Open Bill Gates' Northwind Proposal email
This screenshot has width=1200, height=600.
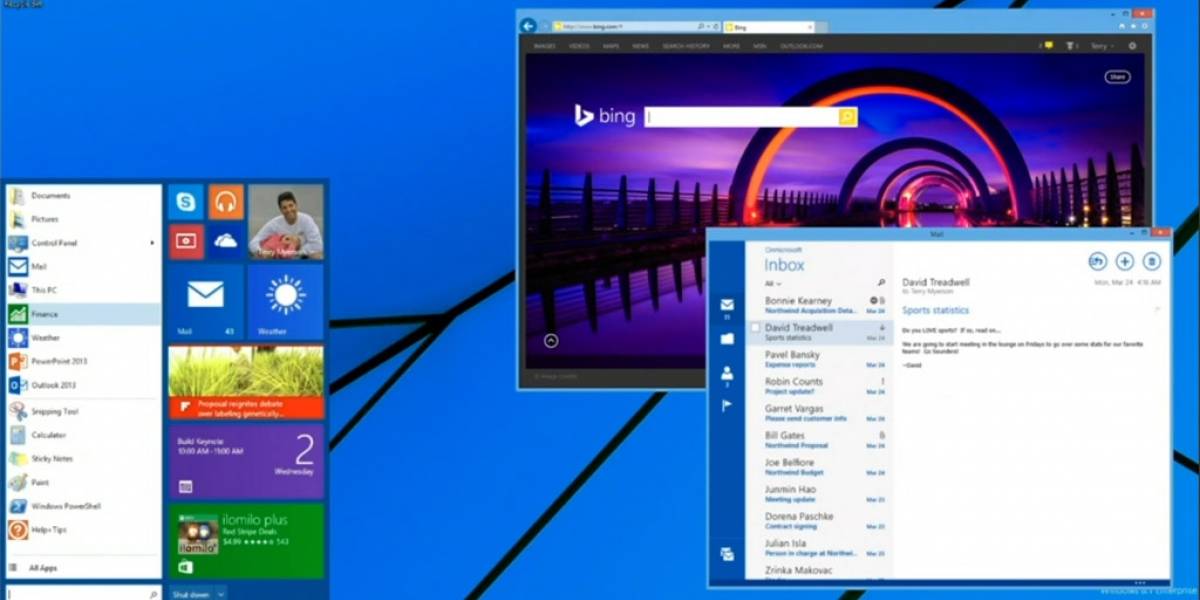(x=819, y=440)
